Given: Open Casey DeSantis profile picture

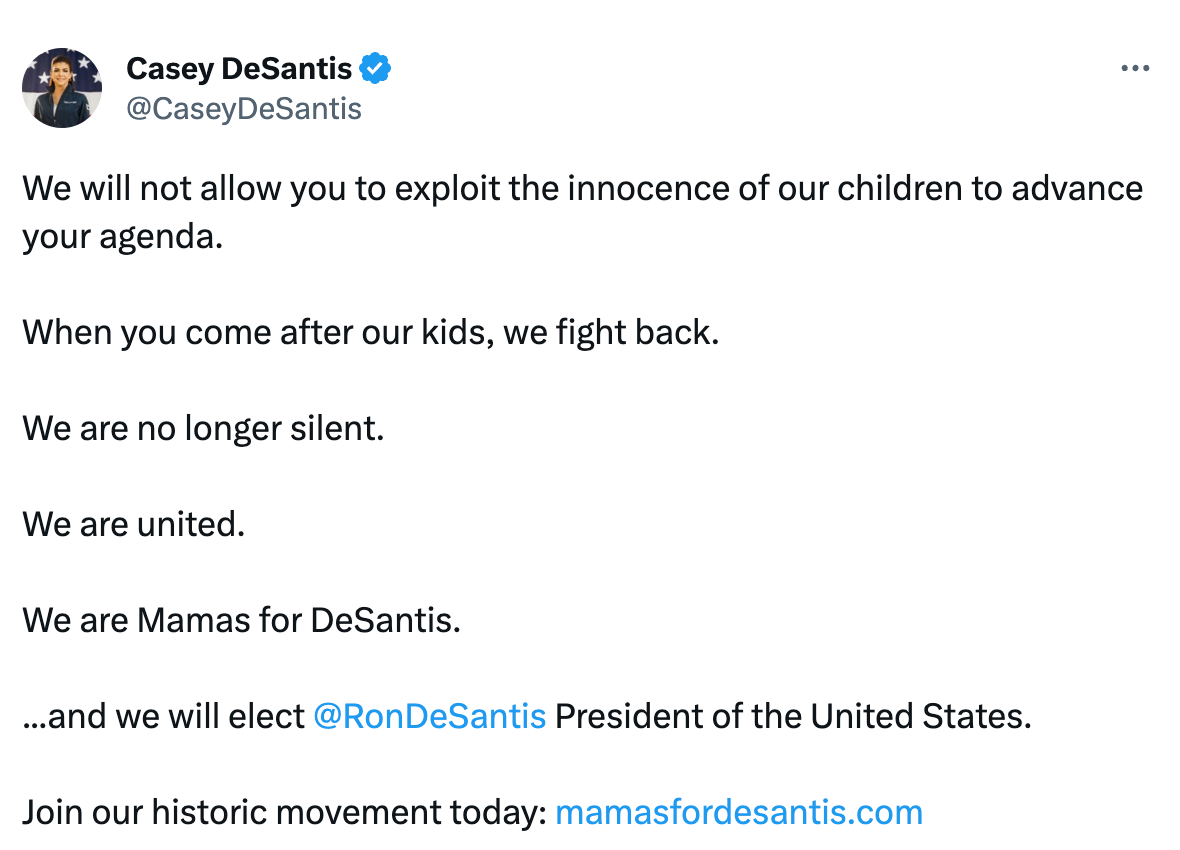Looking at the screenshot, I should (x=62, y=88).
